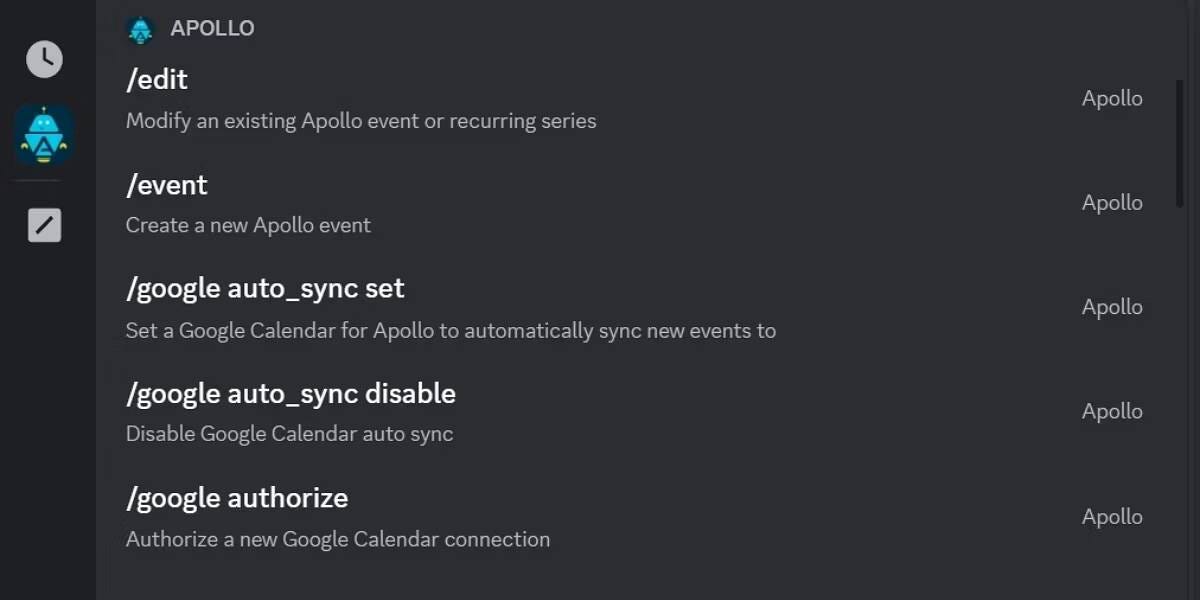Pick the /google auto_sync set command

[x=265, y=289]
